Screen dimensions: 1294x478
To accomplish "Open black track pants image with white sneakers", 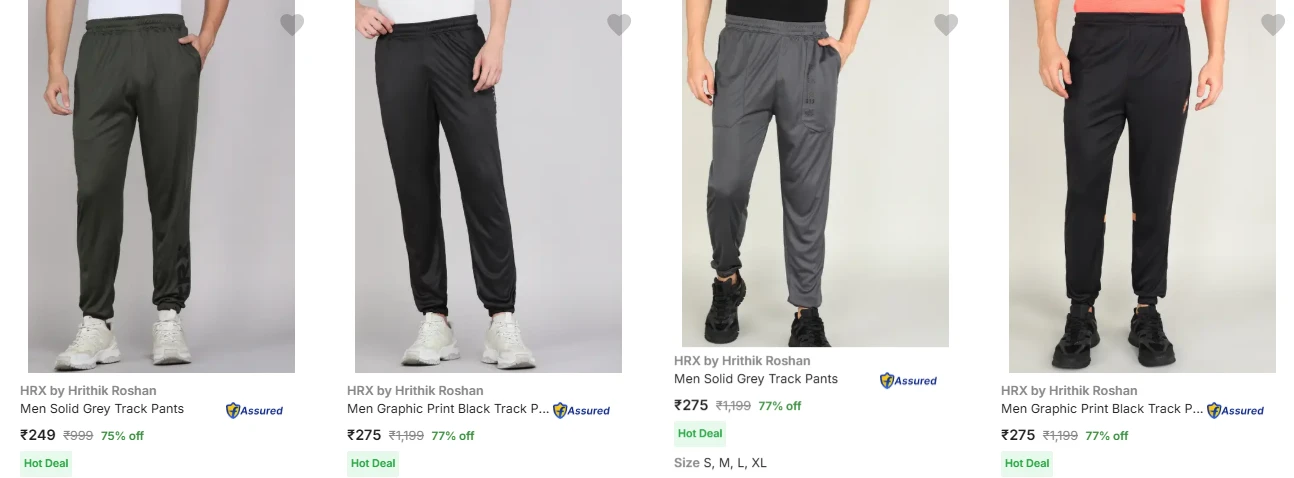I will click(x=488, y=190).
